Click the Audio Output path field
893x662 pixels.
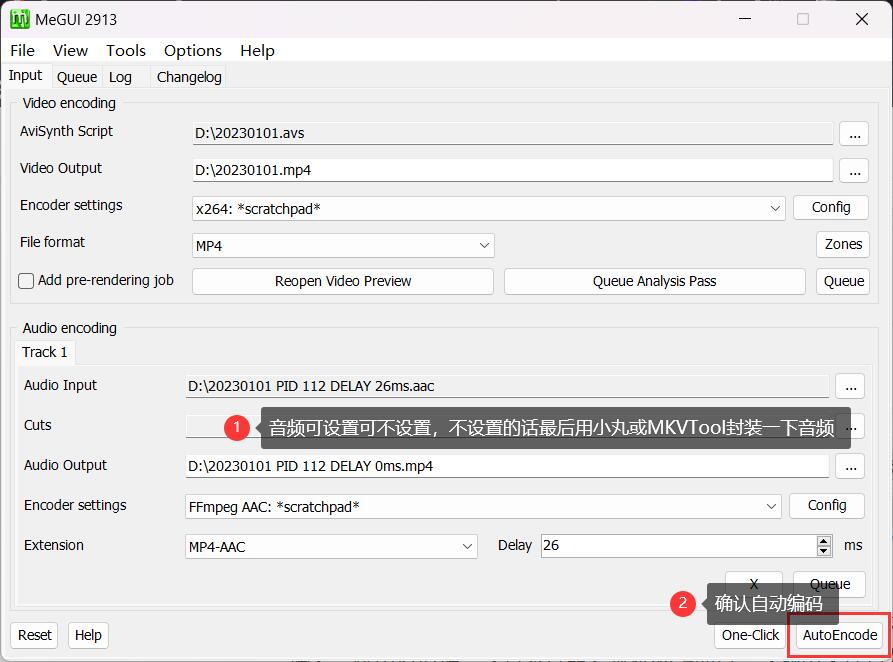(506, 466)
